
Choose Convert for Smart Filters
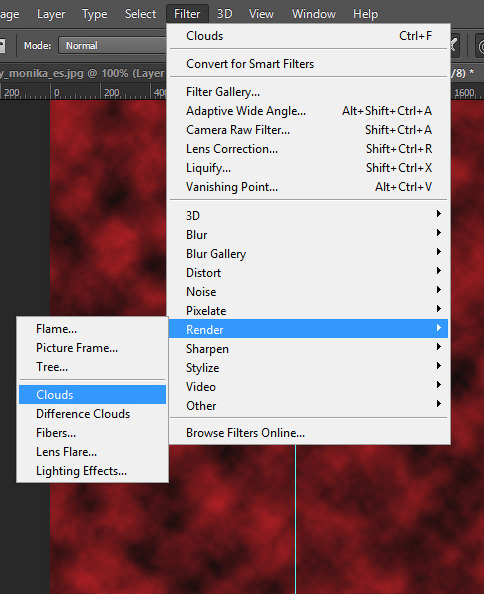click(309, 64)
